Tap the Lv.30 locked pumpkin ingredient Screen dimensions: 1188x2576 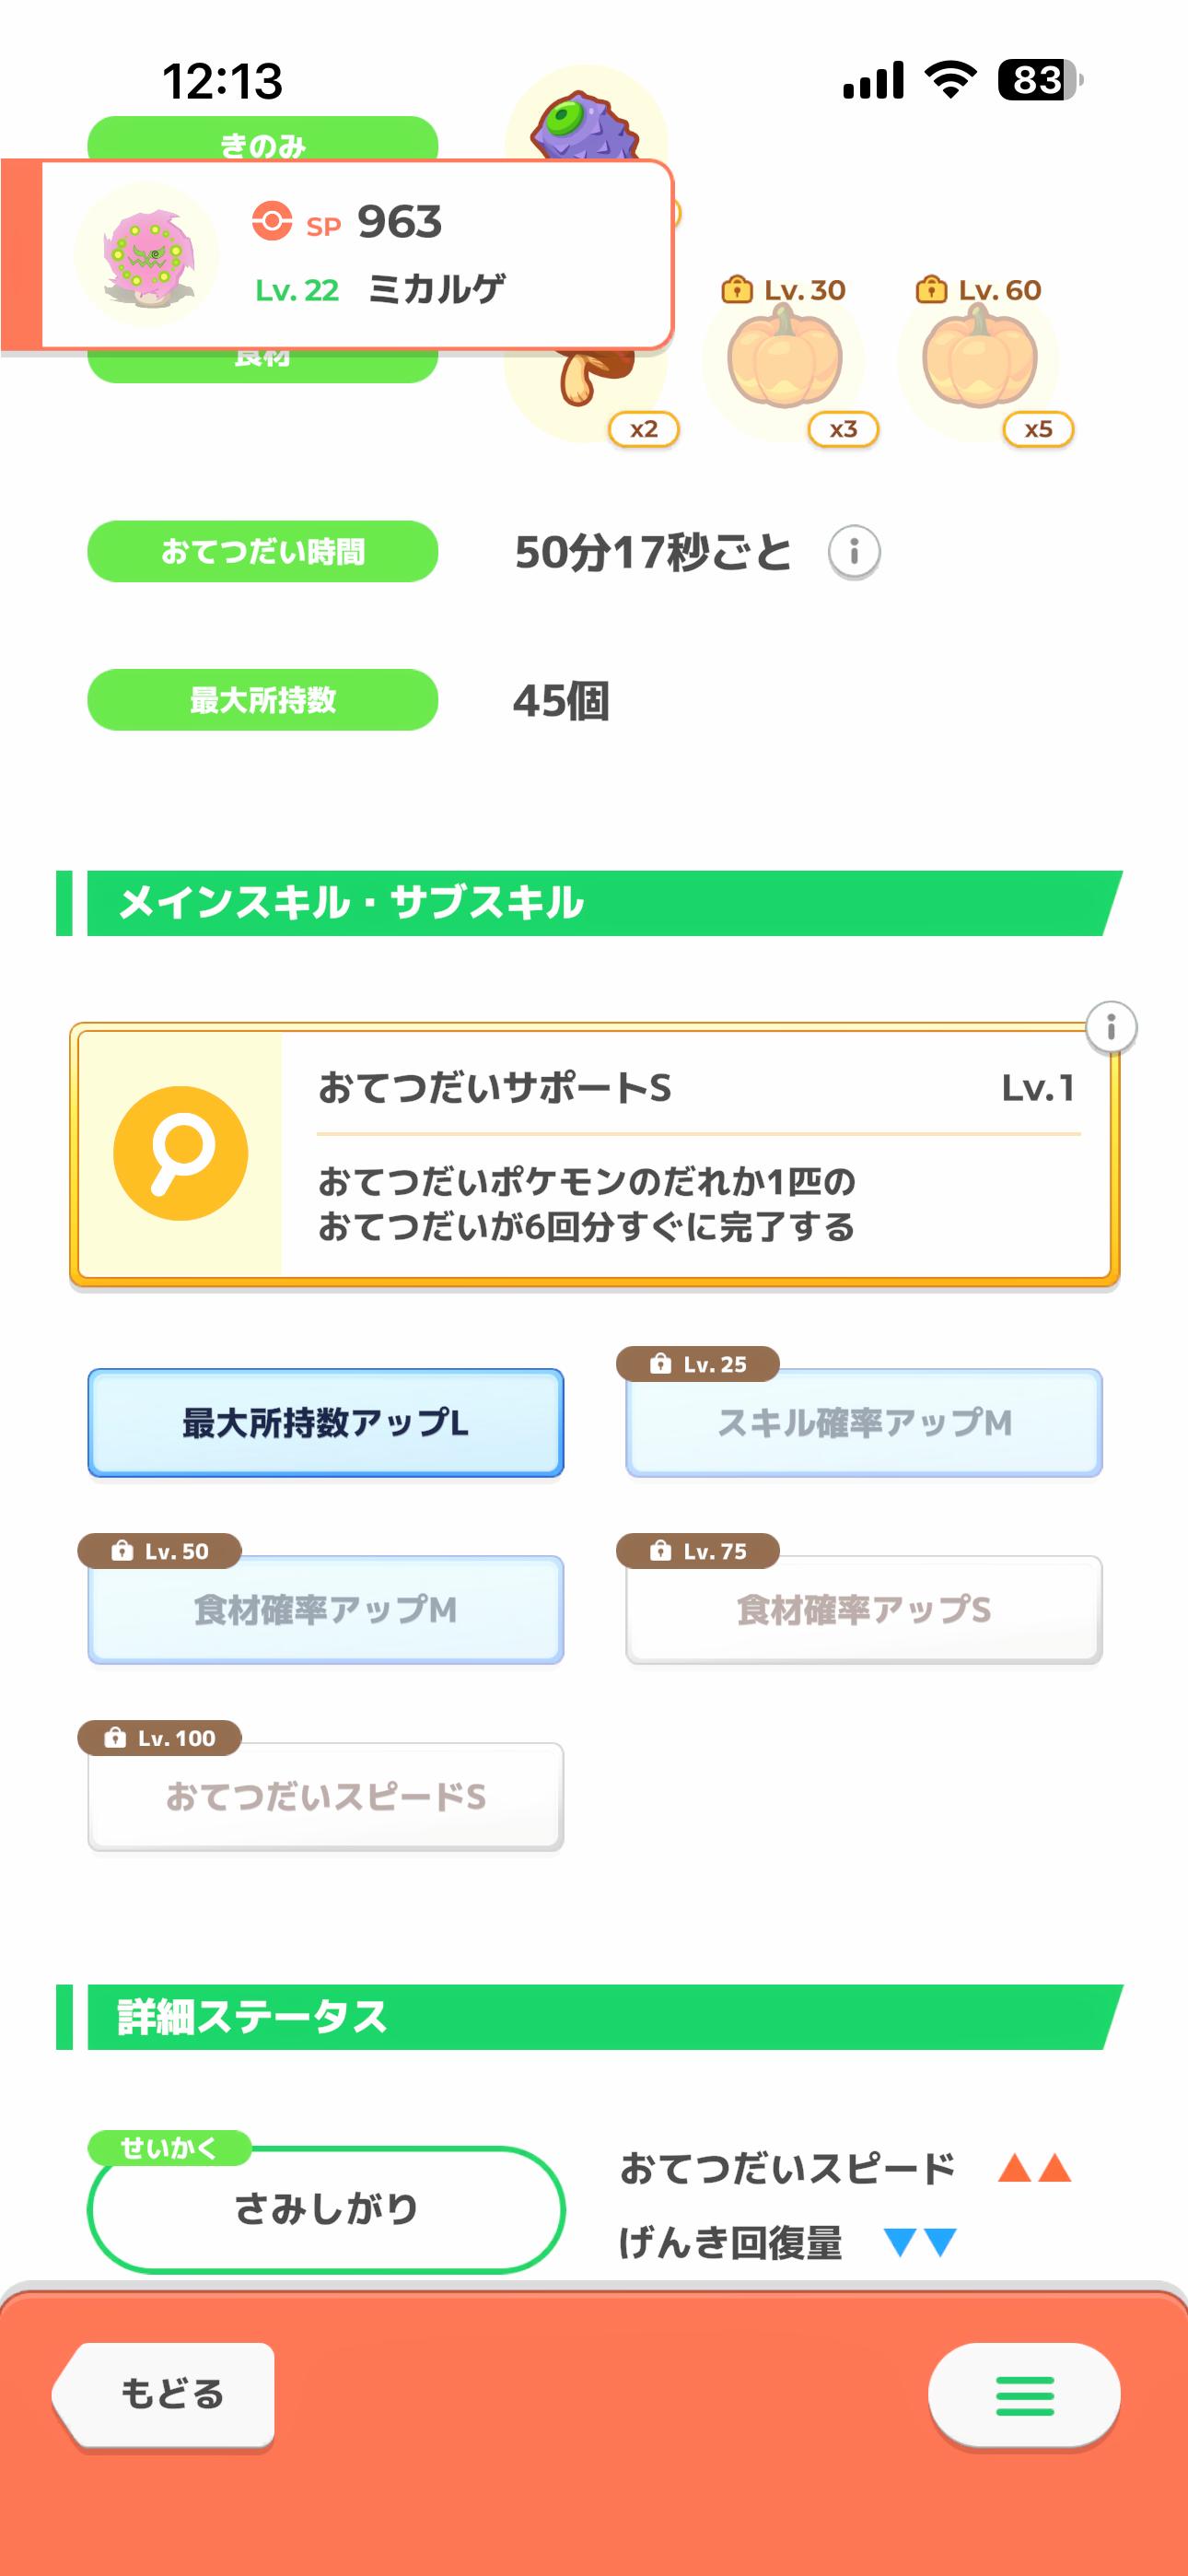(785, 358)
